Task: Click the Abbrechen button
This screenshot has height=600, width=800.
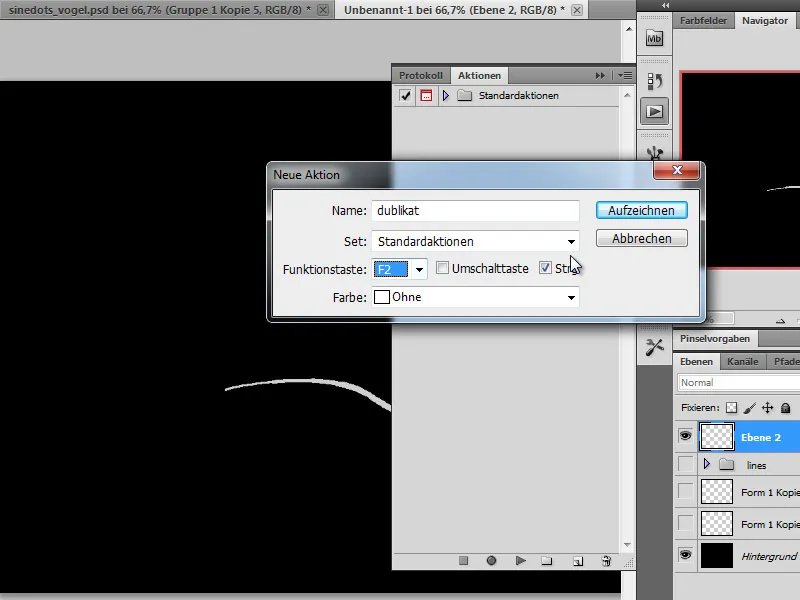Action: tap(641, 238)
